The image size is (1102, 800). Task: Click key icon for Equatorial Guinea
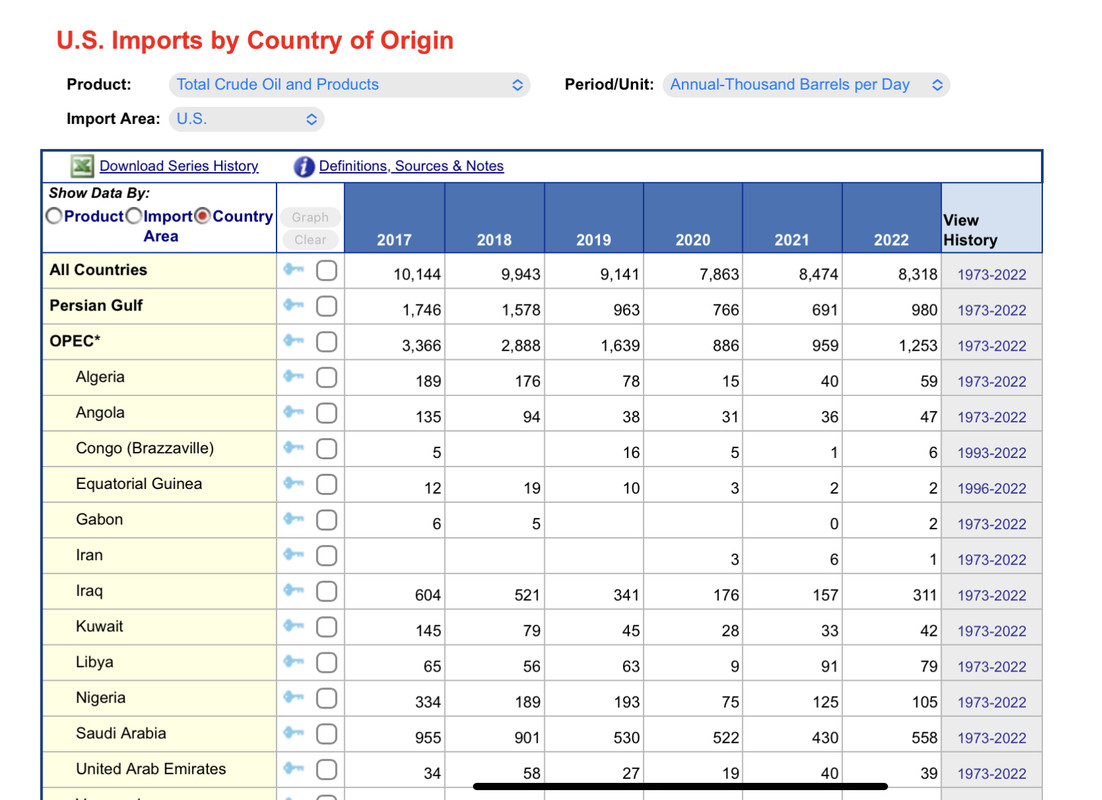(x=294, y=483)
